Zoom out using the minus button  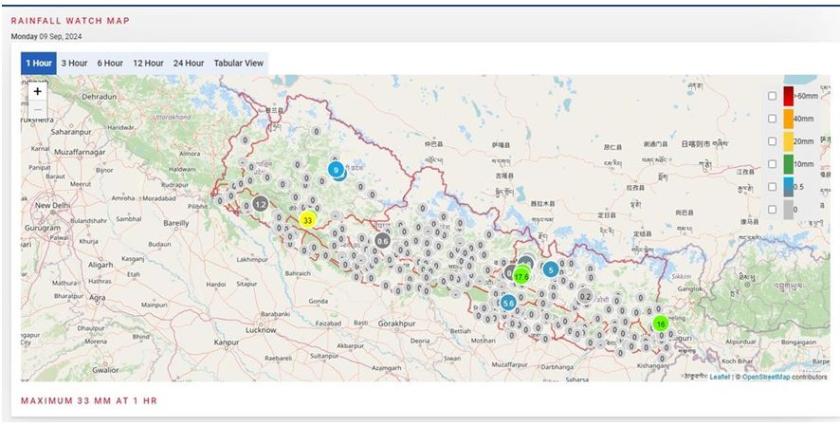[38, 109]
